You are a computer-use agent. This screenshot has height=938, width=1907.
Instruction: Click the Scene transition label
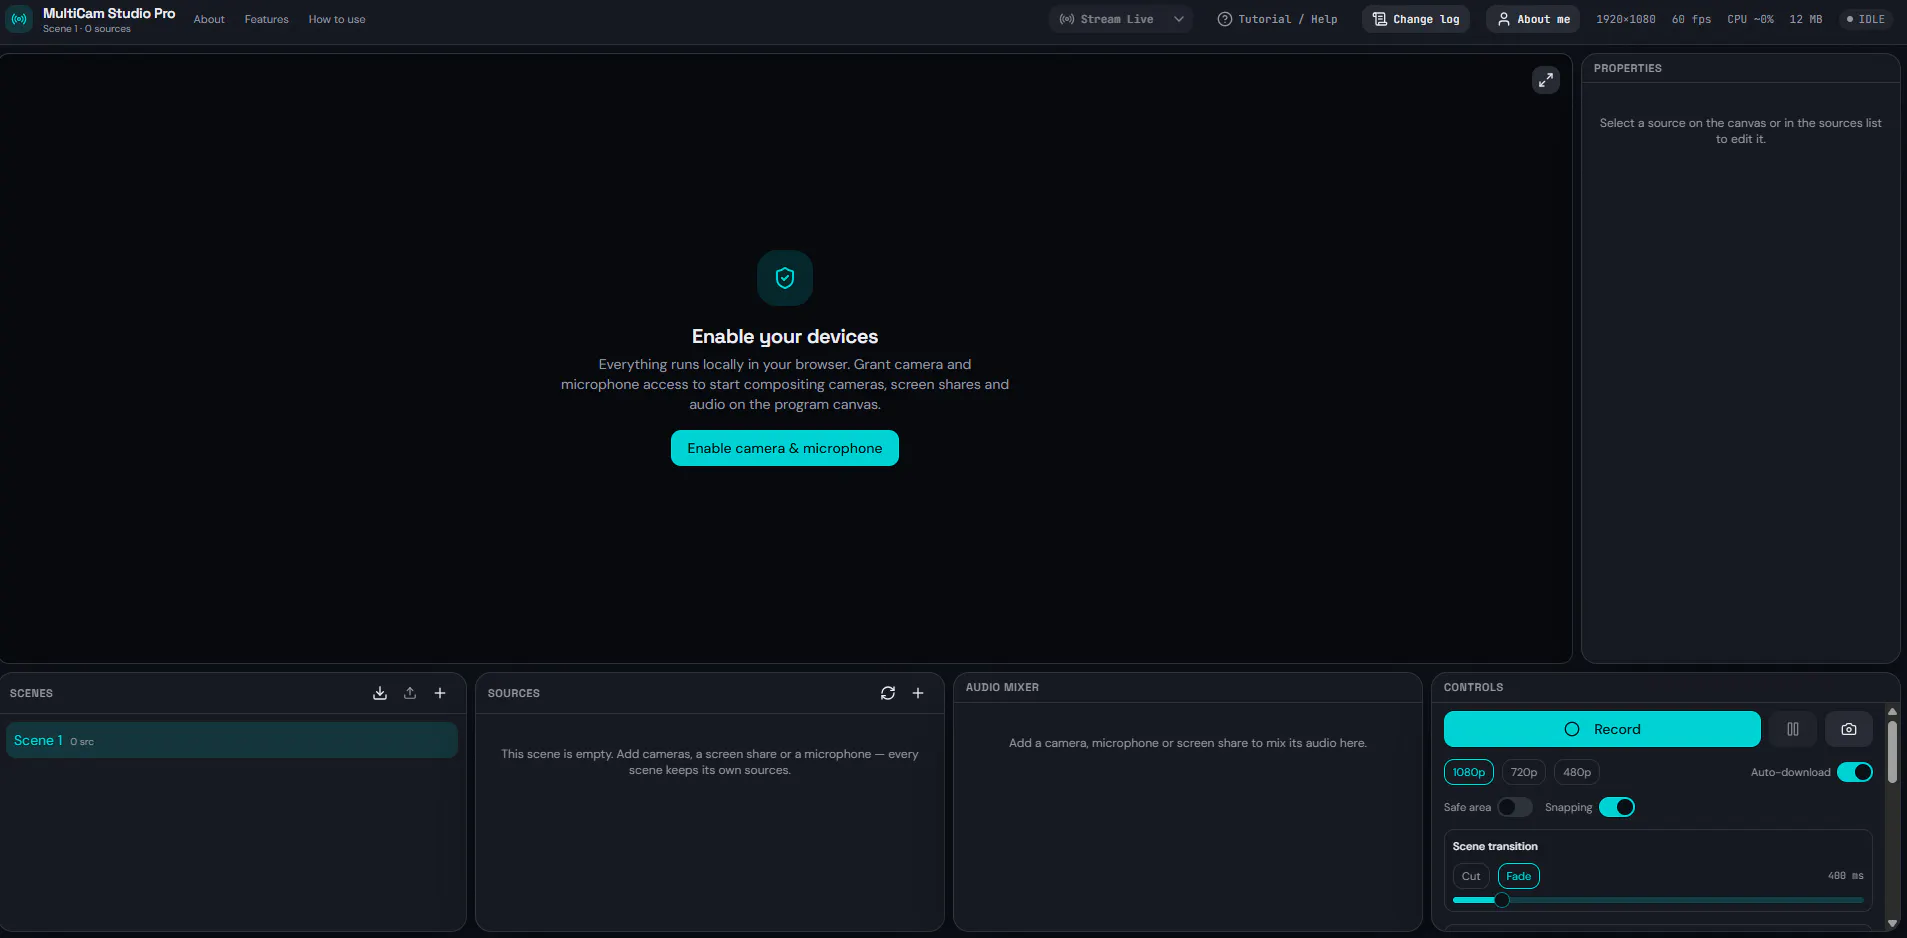click(1495, 846)
